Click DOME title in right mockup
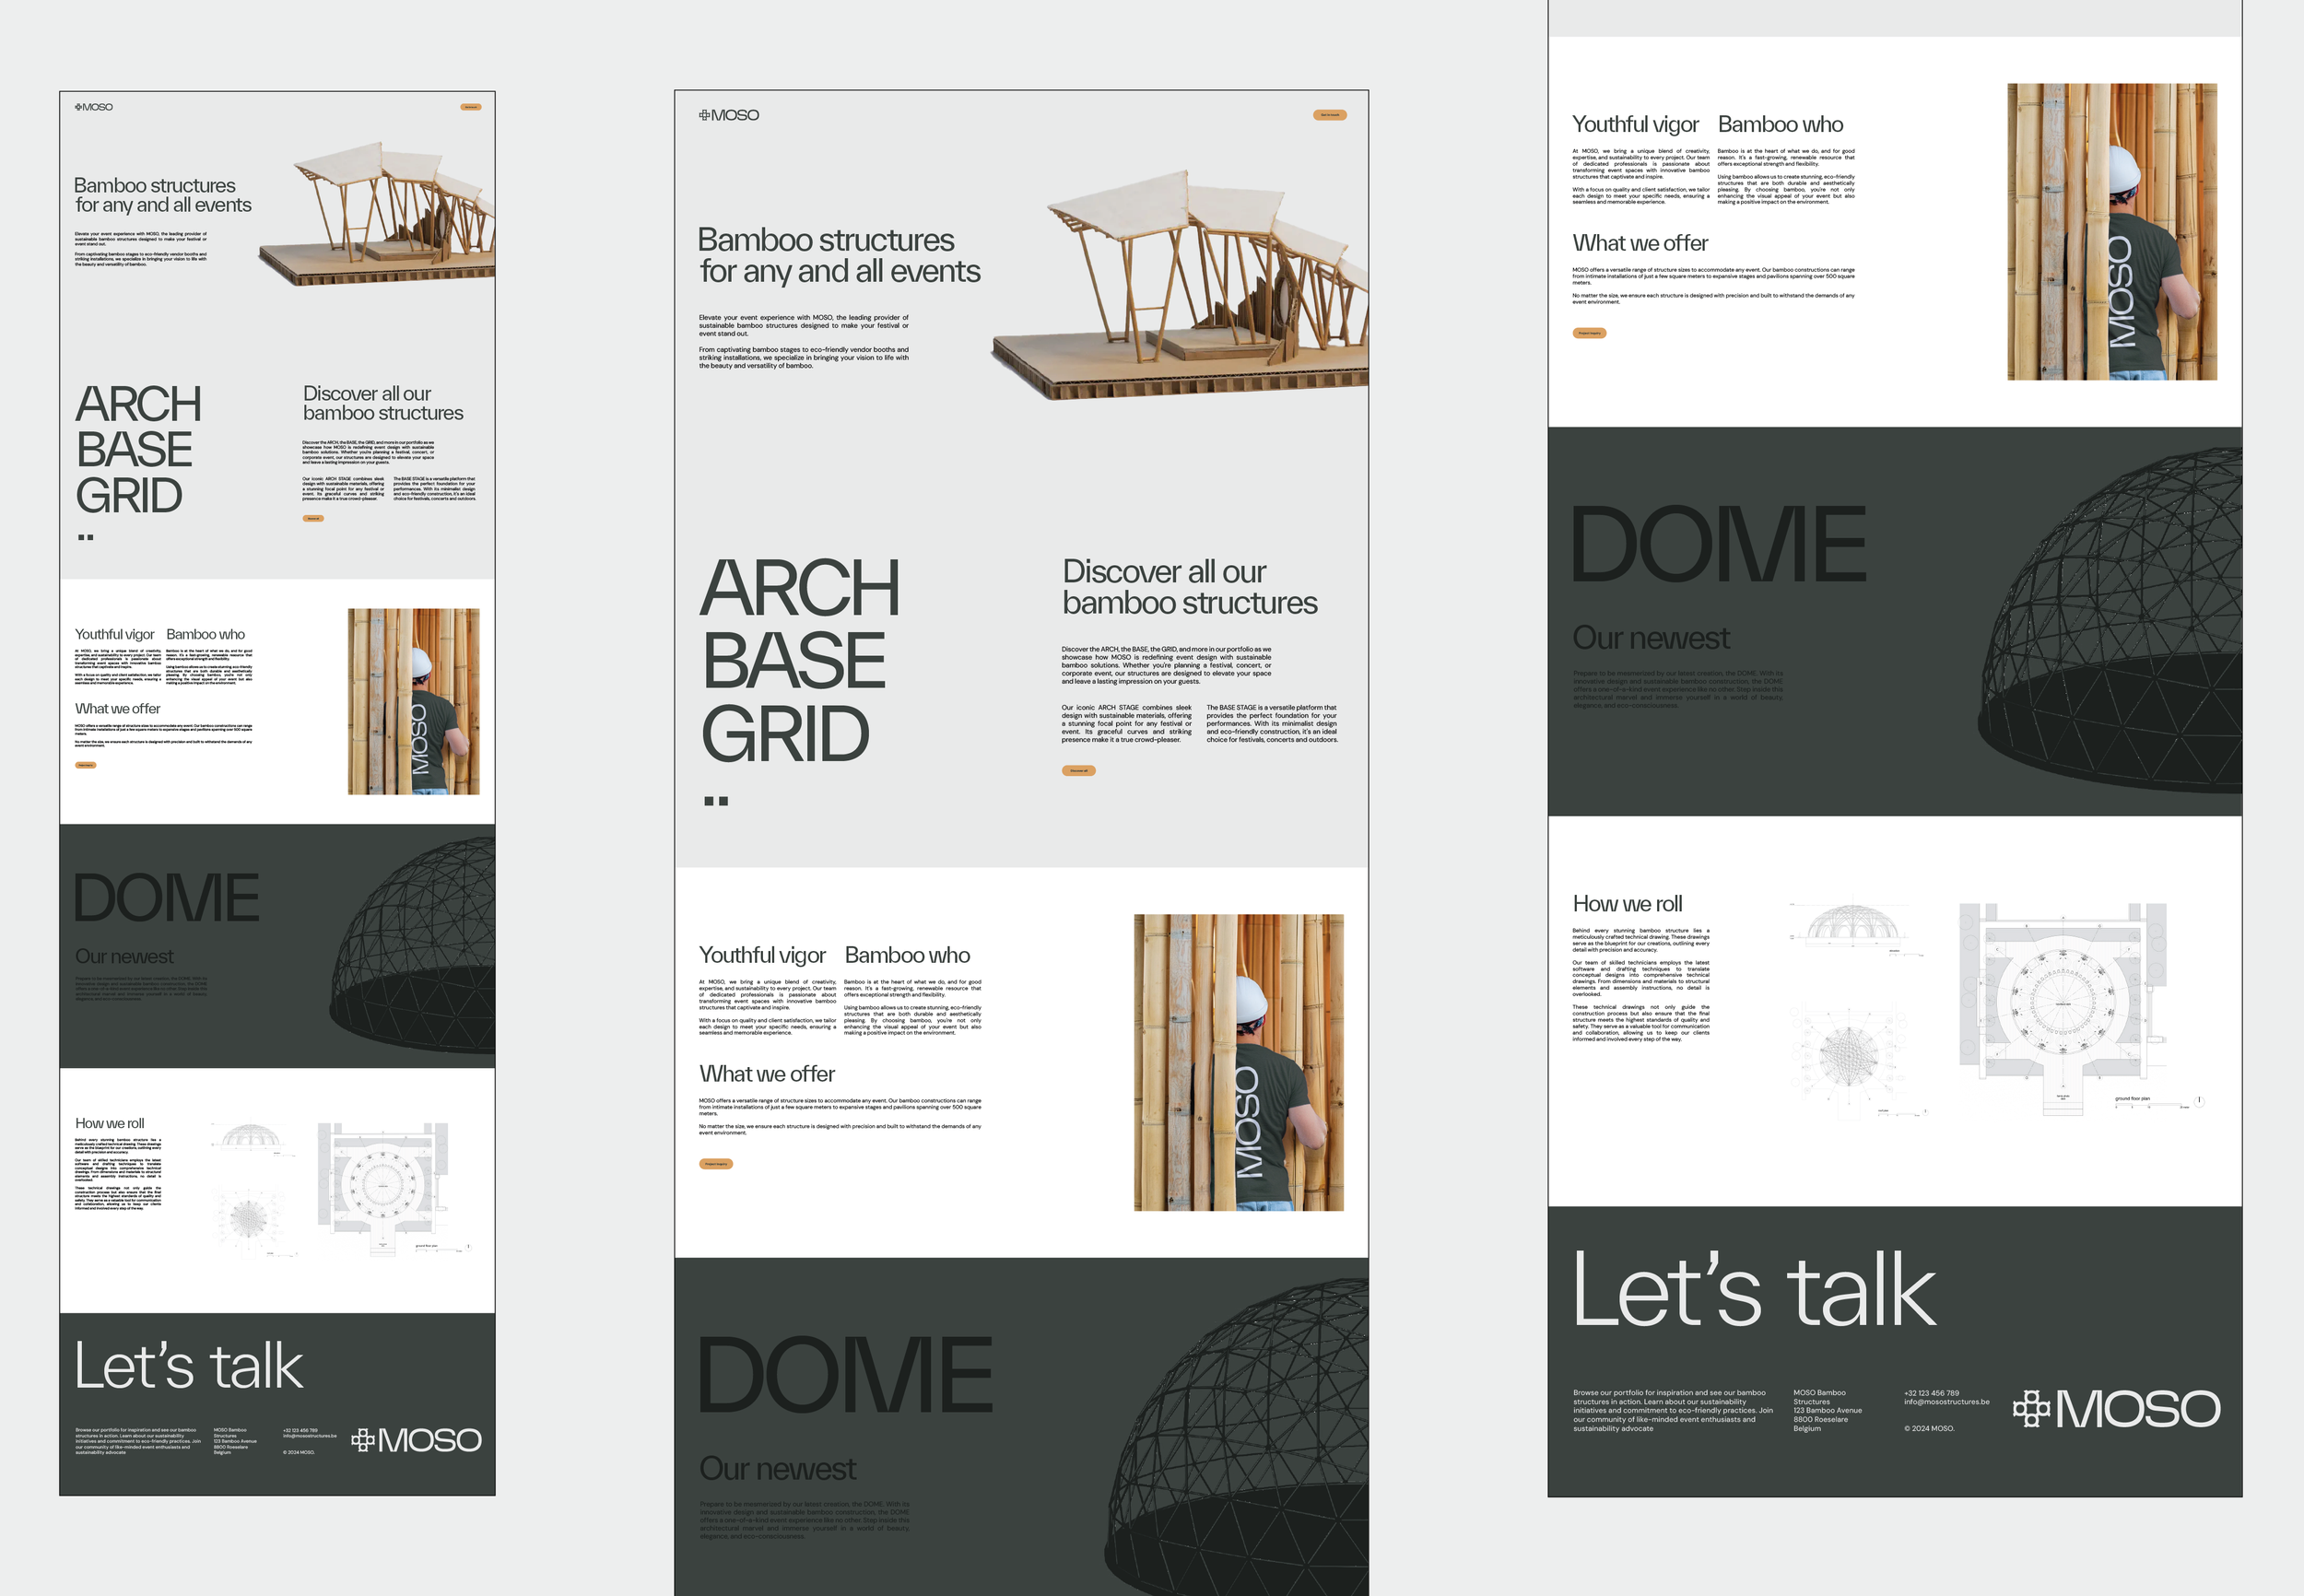The width and height of the screenshot is (2304, 1596). click(1718, 545)
